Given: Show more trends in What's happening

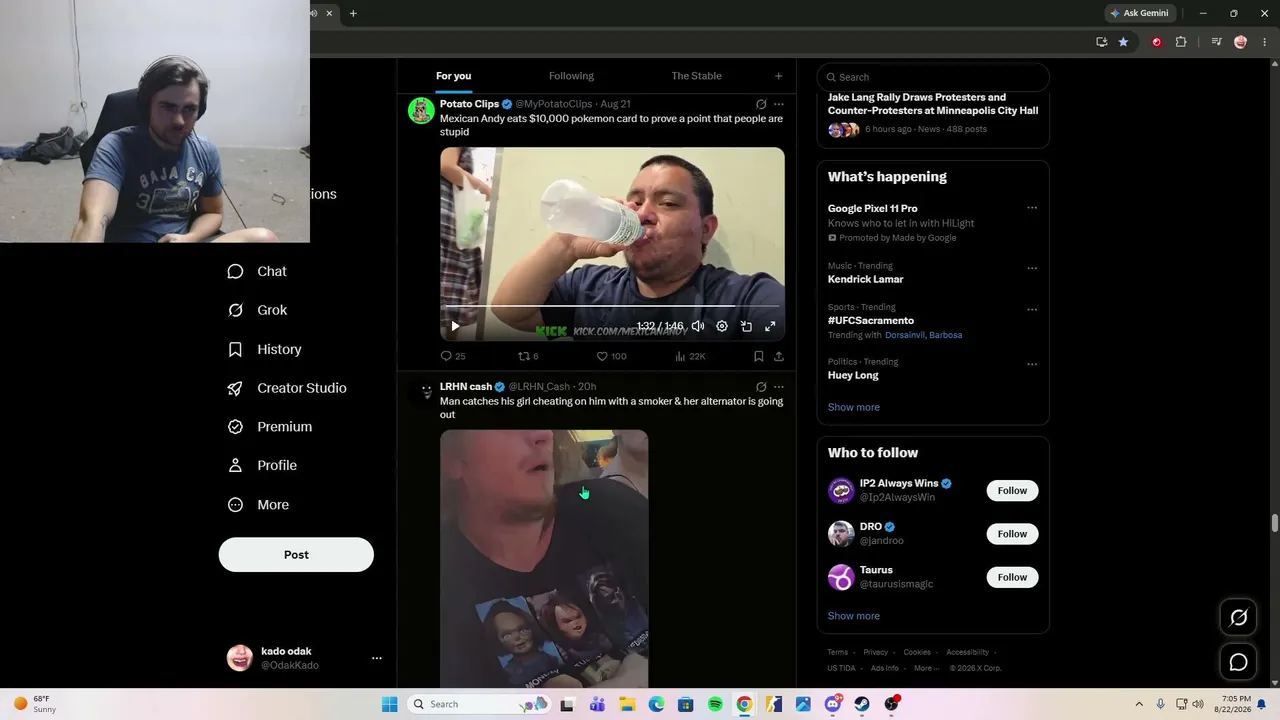Looking at the screenshot, I should coord(854,407).
